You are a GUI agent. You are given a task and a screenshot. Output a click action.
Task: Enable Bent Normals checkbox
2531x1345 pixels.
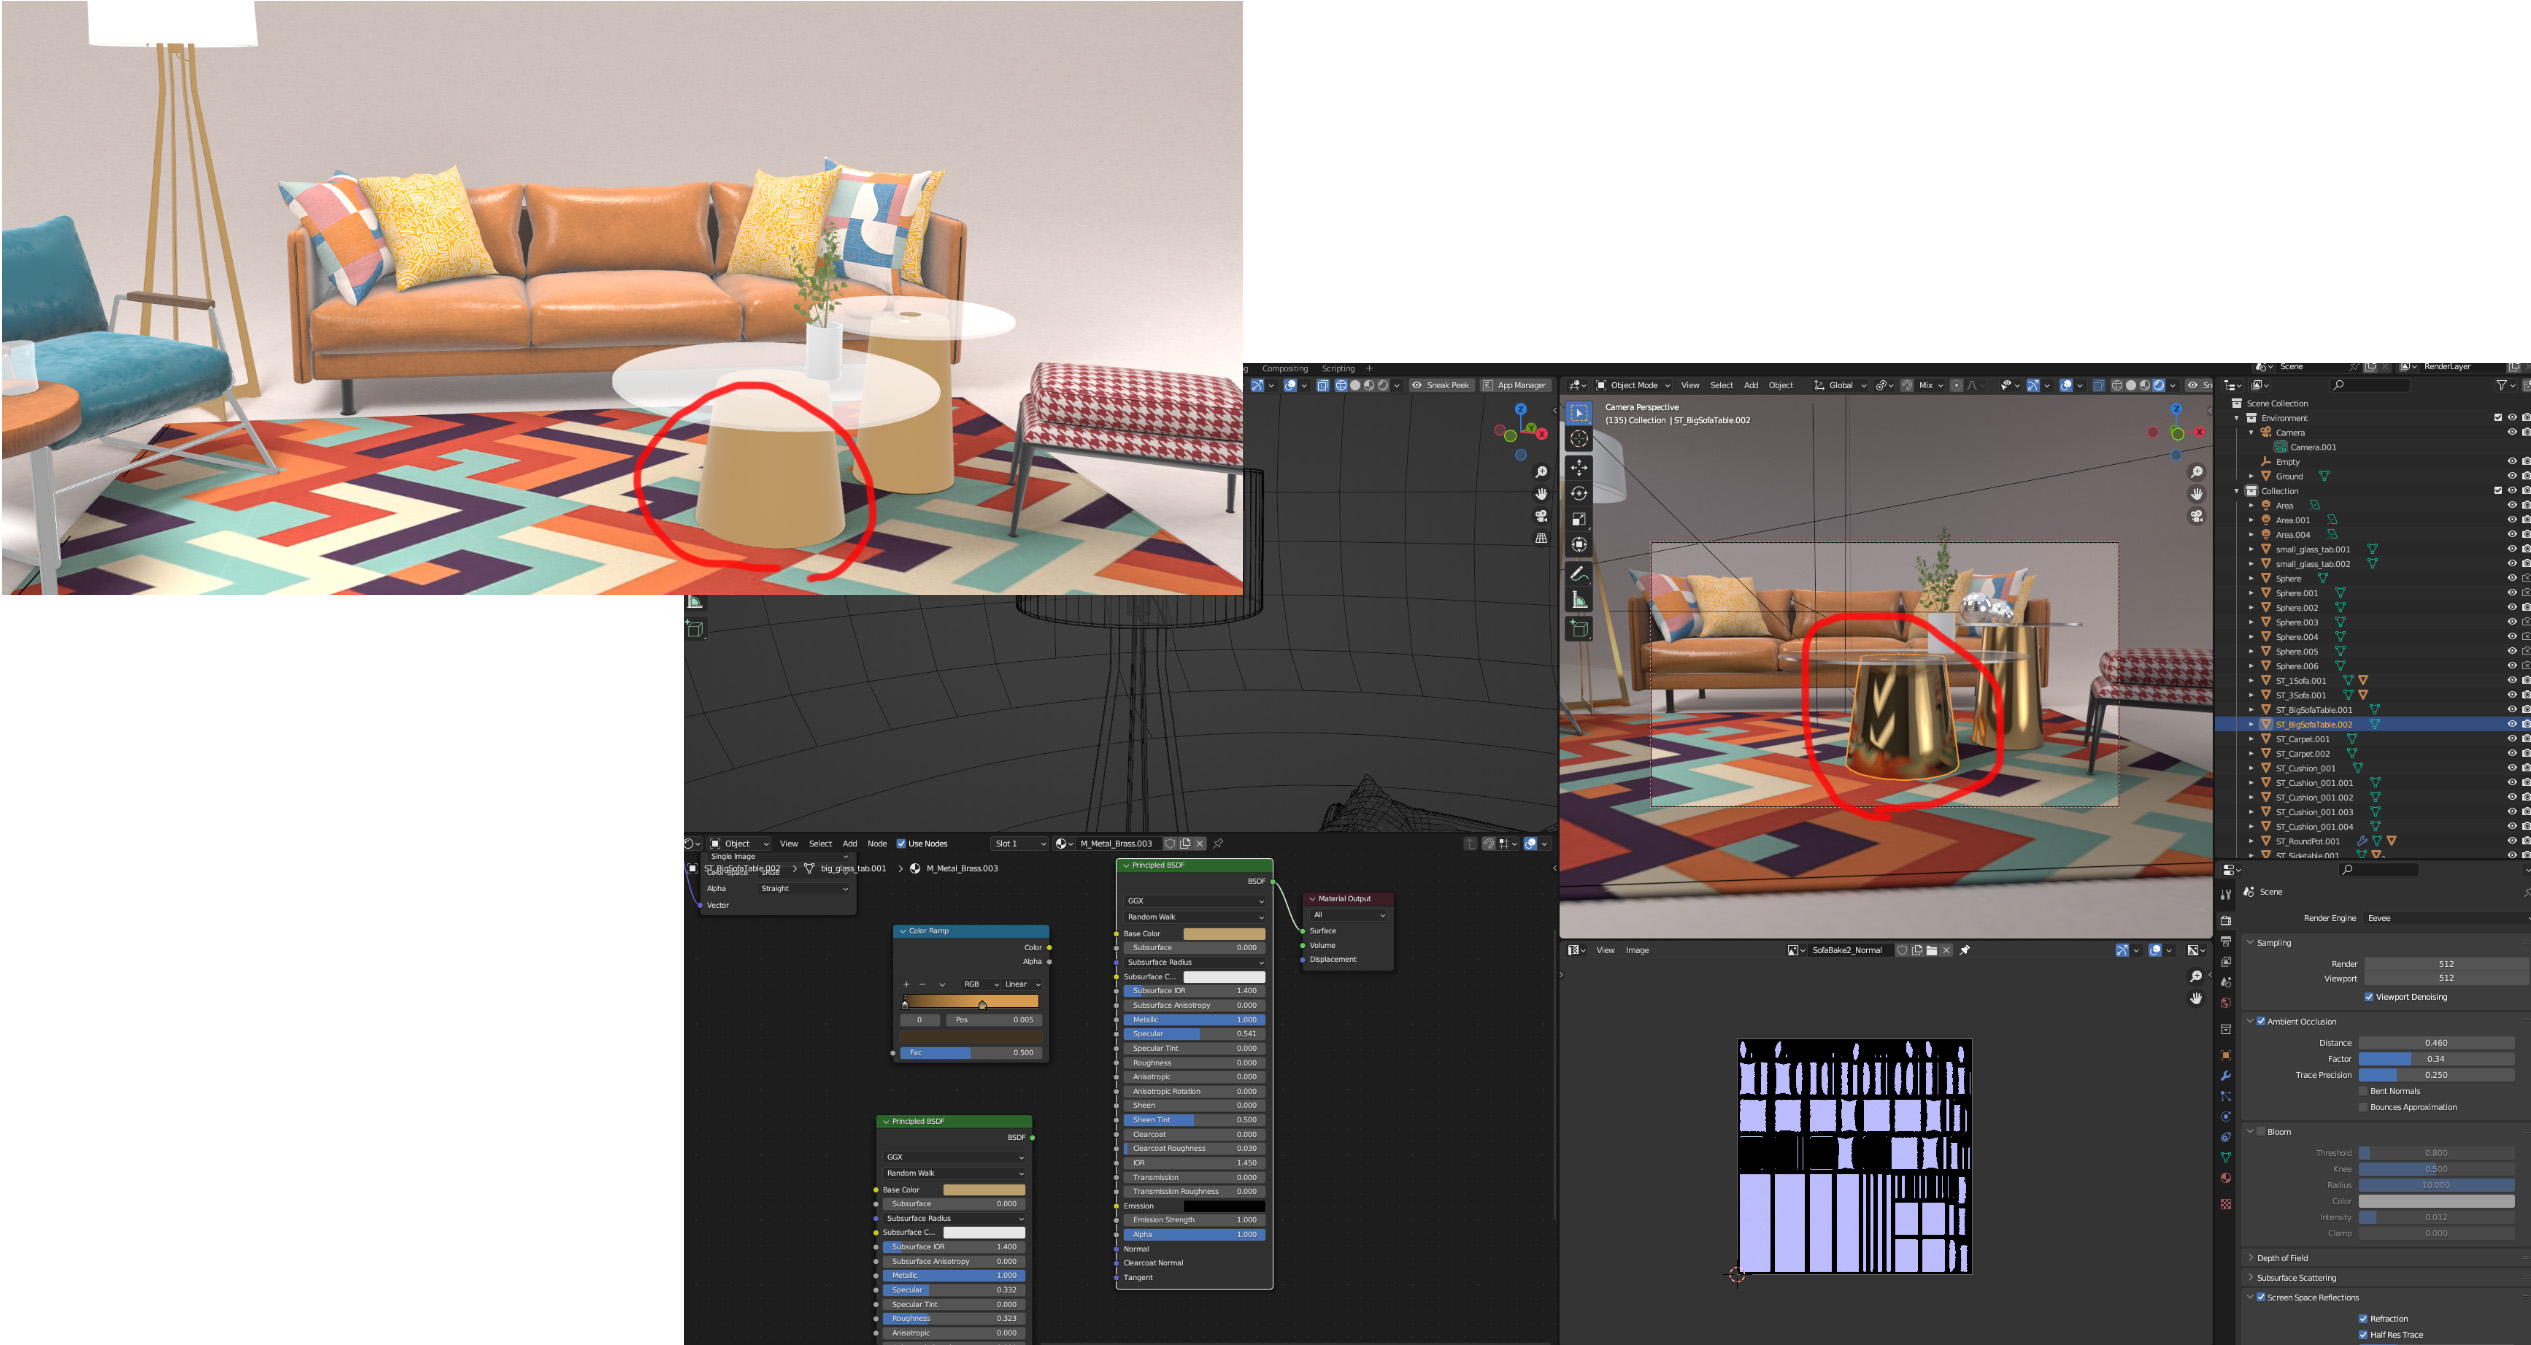click(x=2363, y=1091)
